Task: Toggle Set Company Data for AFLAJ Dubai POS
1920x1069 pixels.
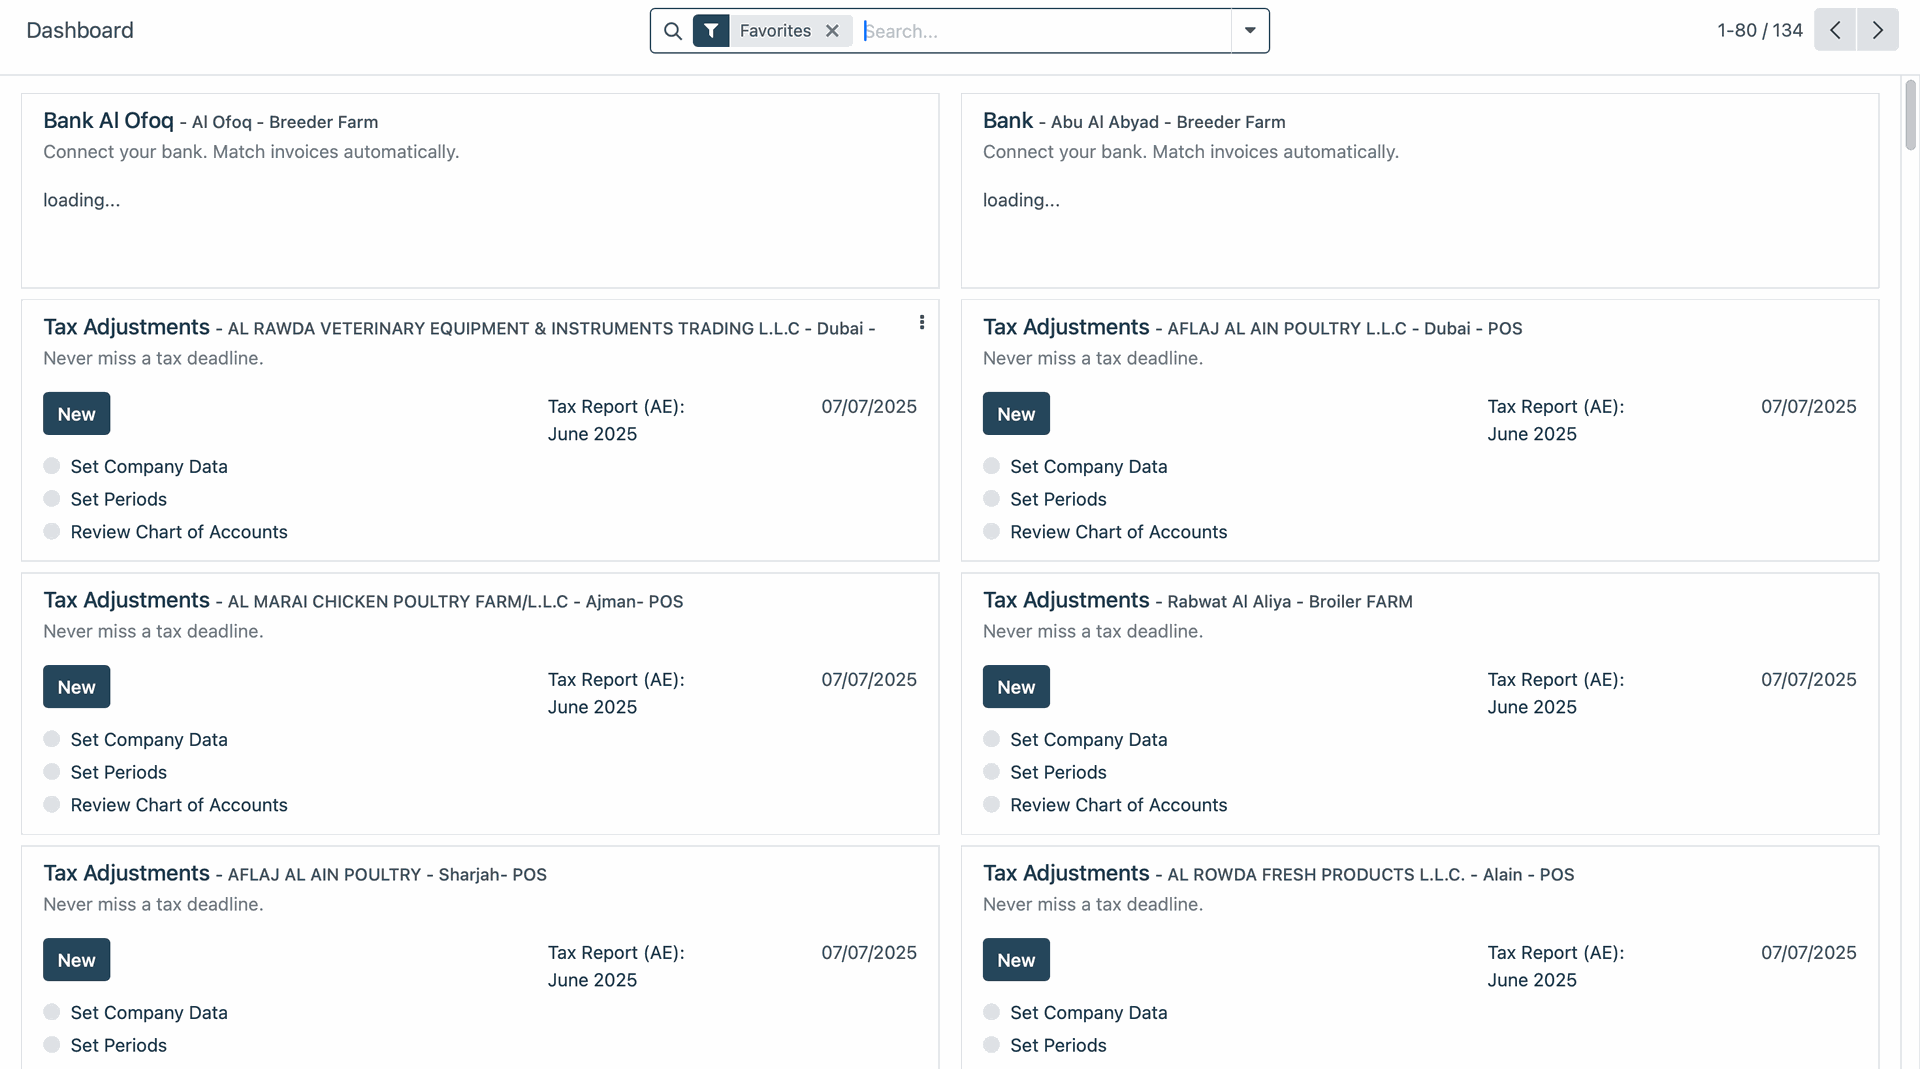Action: (991, 466)
